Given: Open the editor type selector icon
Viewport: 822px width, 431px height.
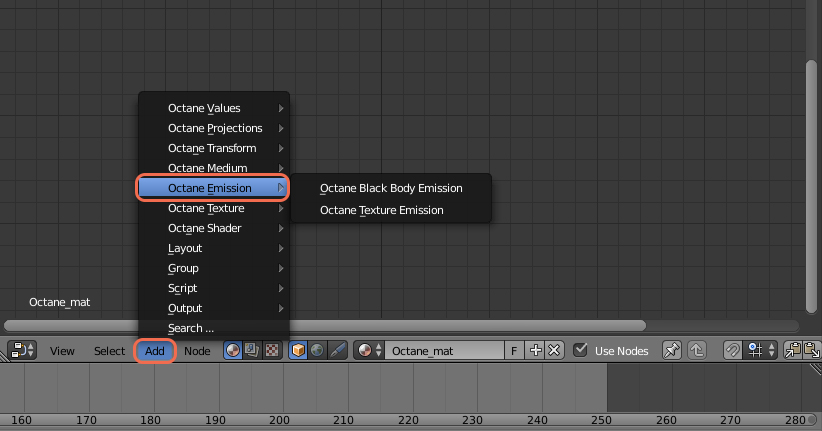Looking at the screenshot, I should [x=21, y=351].
